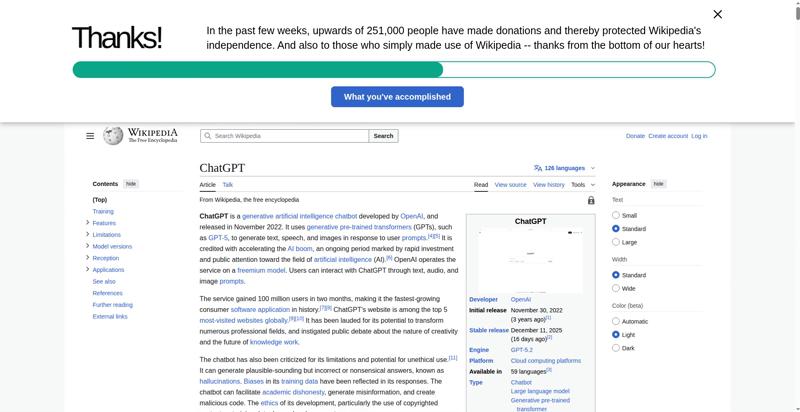Click the language translation icon

538,168
